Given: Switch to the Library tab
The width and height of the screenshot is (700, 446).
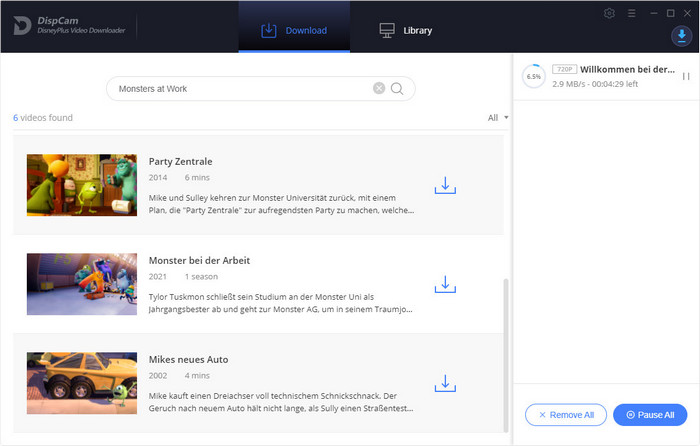Looking at the screenshot, I should tap(405, 30).
